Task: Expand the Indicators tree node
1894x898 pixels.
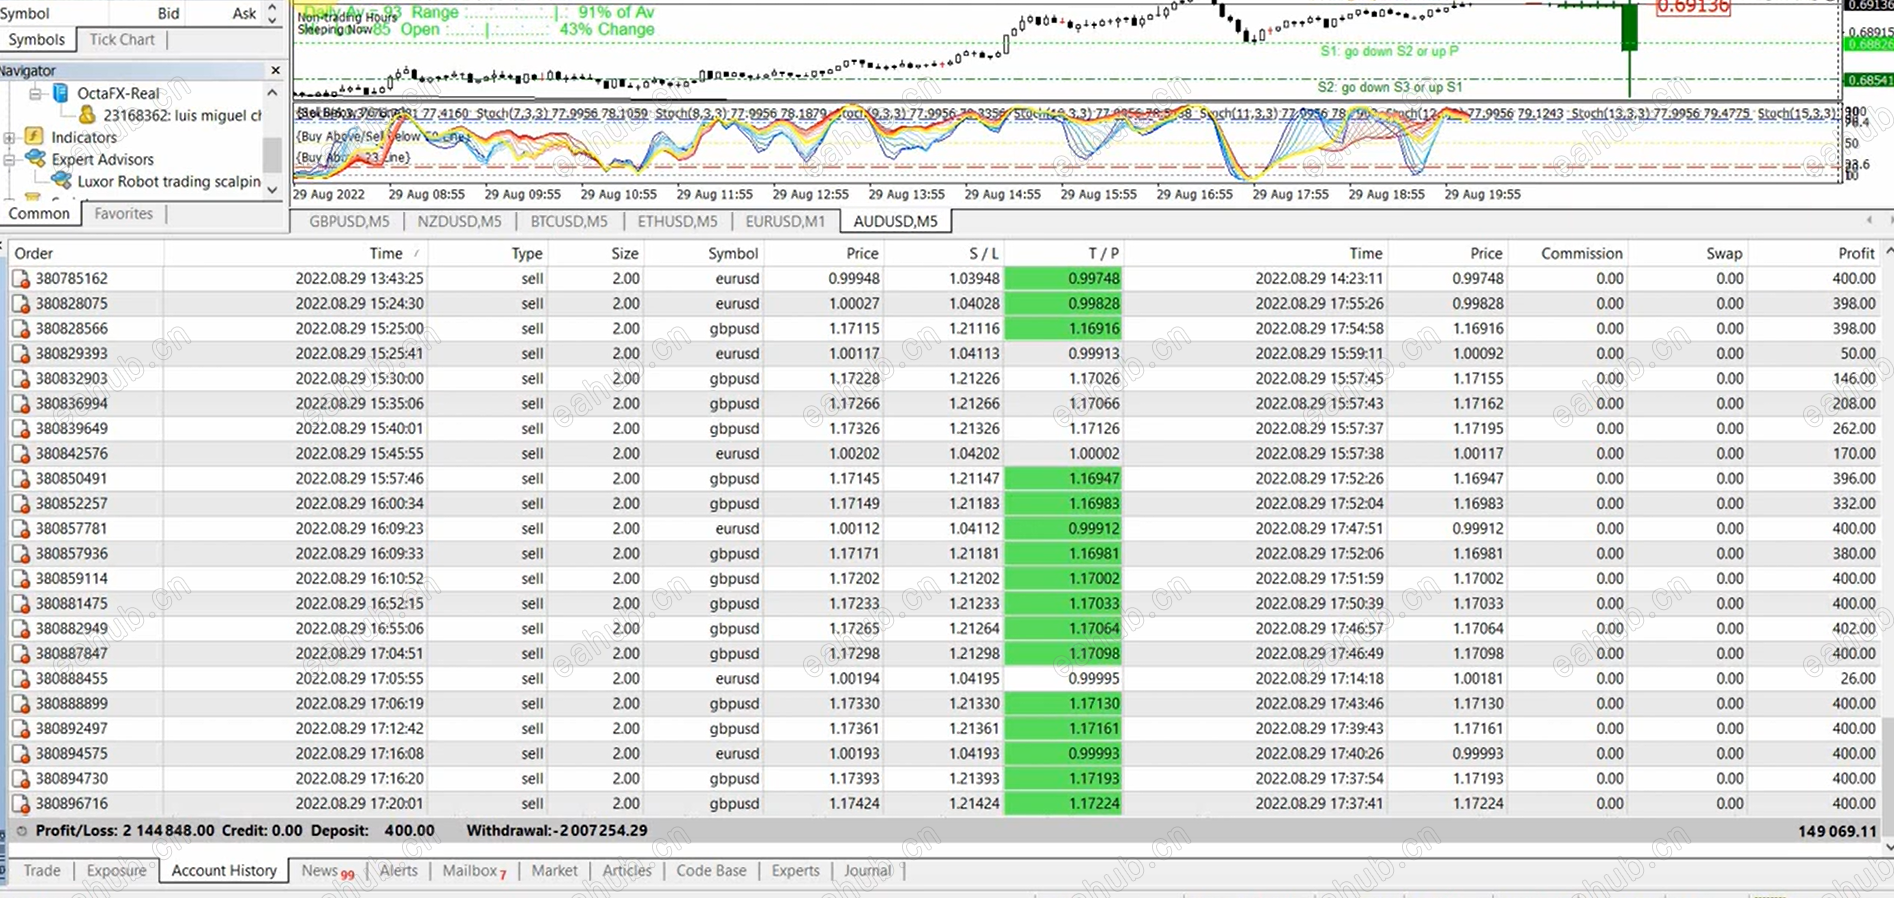Action: (x=9, y=137)
